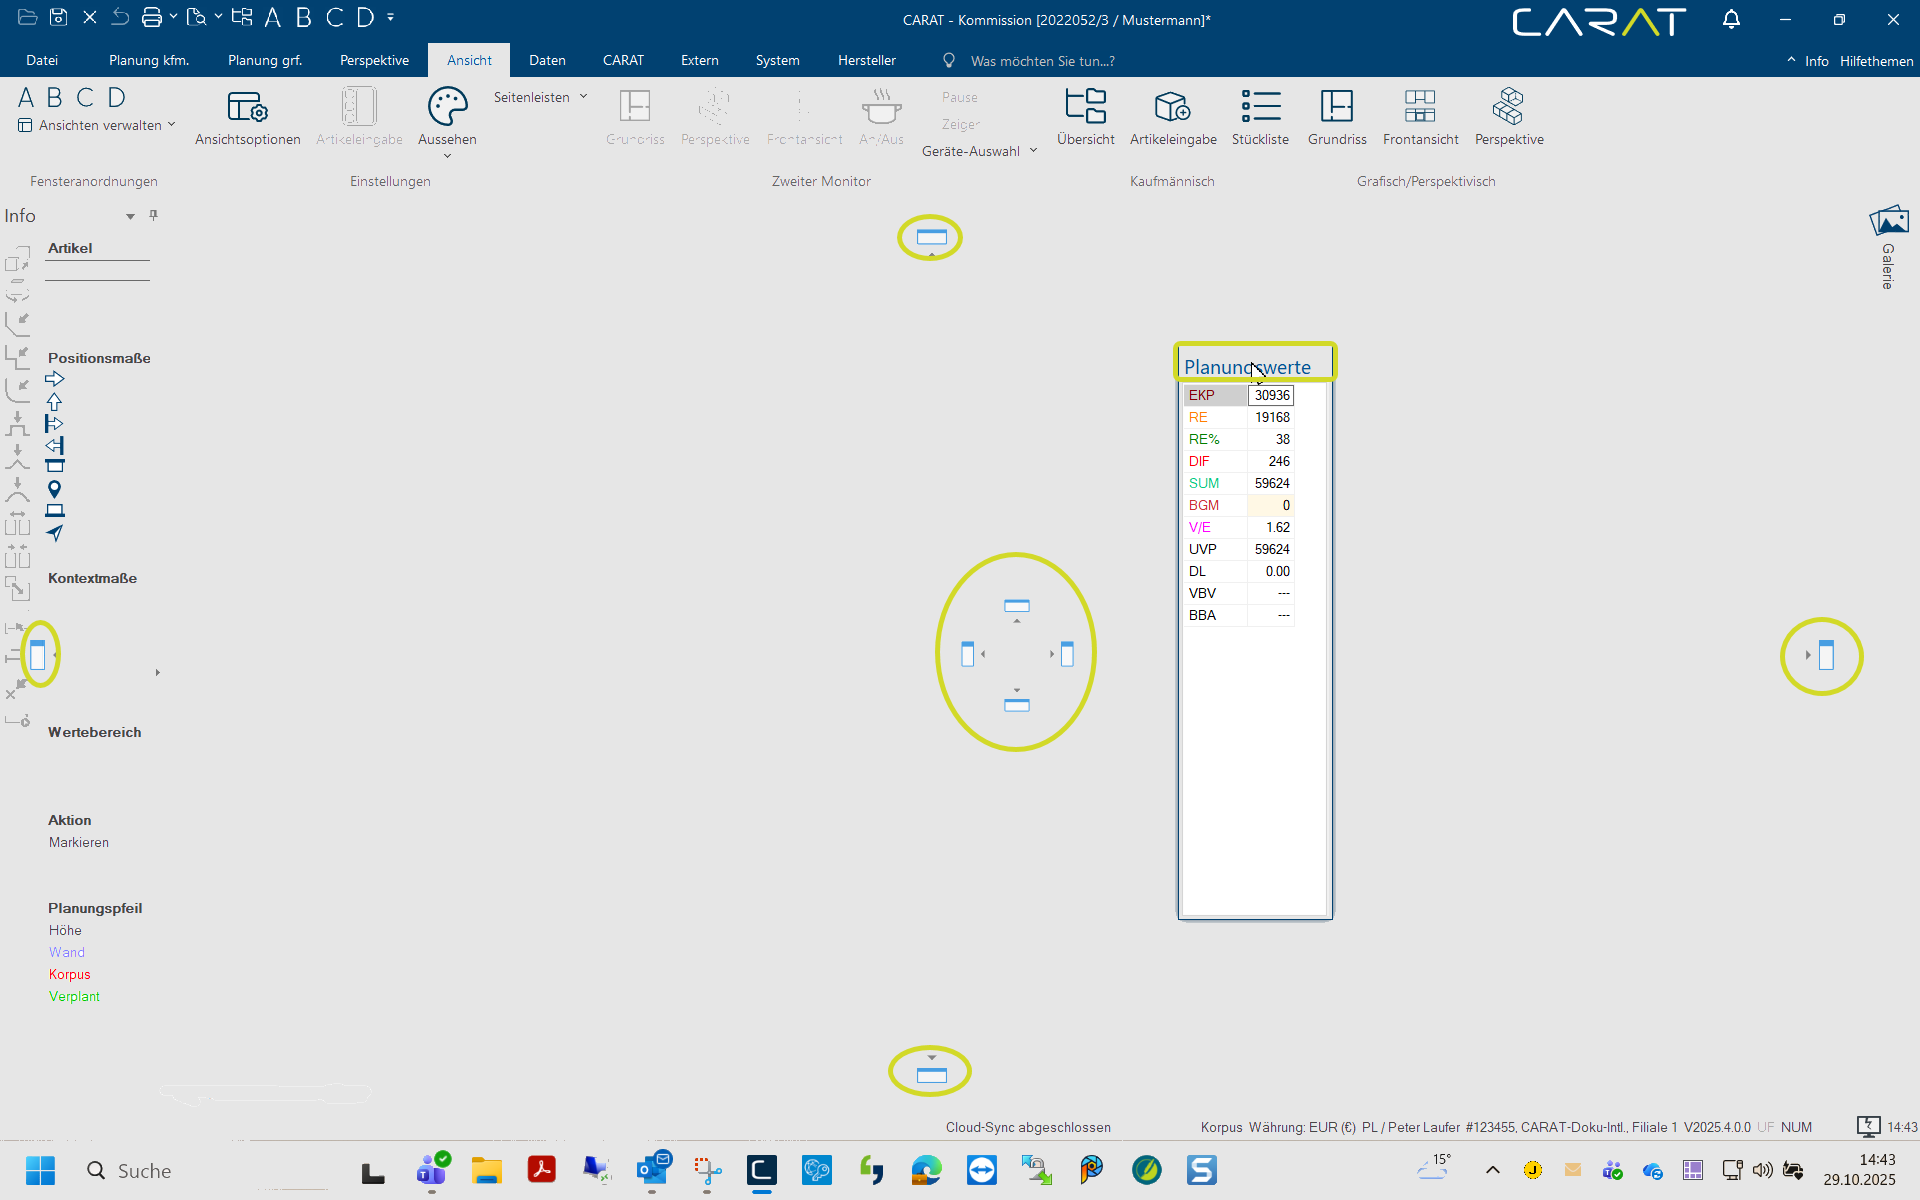
Task: Pin the Info panel
Action: (153, 215)
